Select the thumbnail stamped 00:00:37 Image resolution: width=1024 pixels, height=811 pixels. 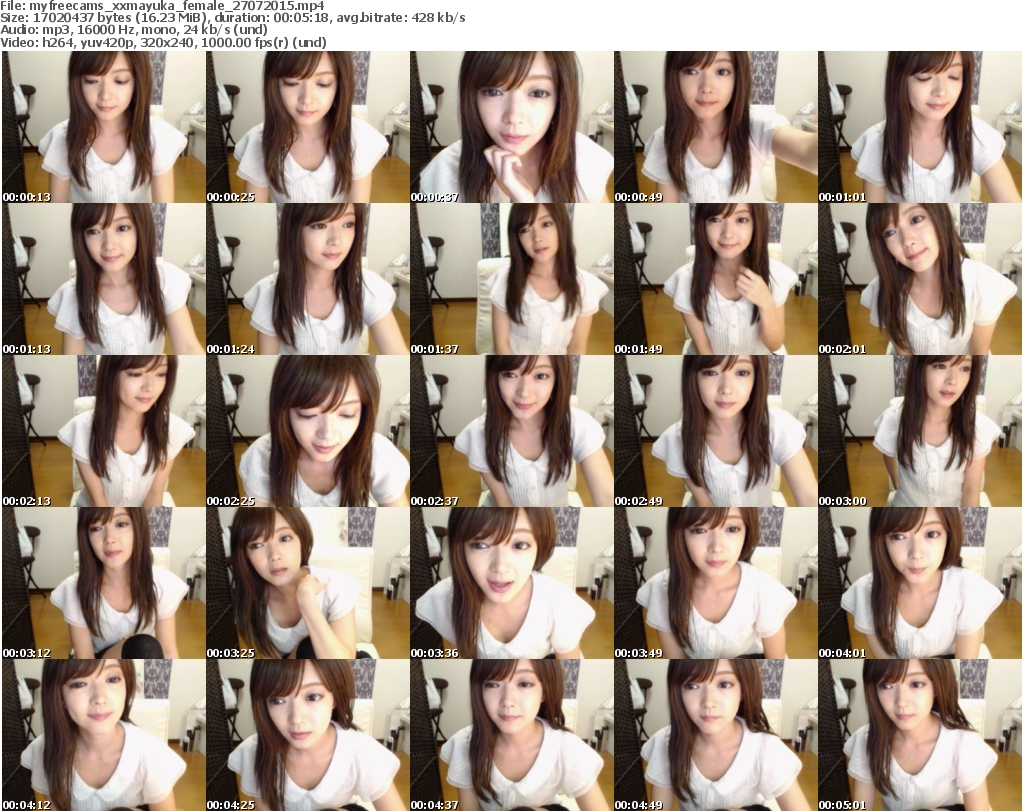point(511,127)
